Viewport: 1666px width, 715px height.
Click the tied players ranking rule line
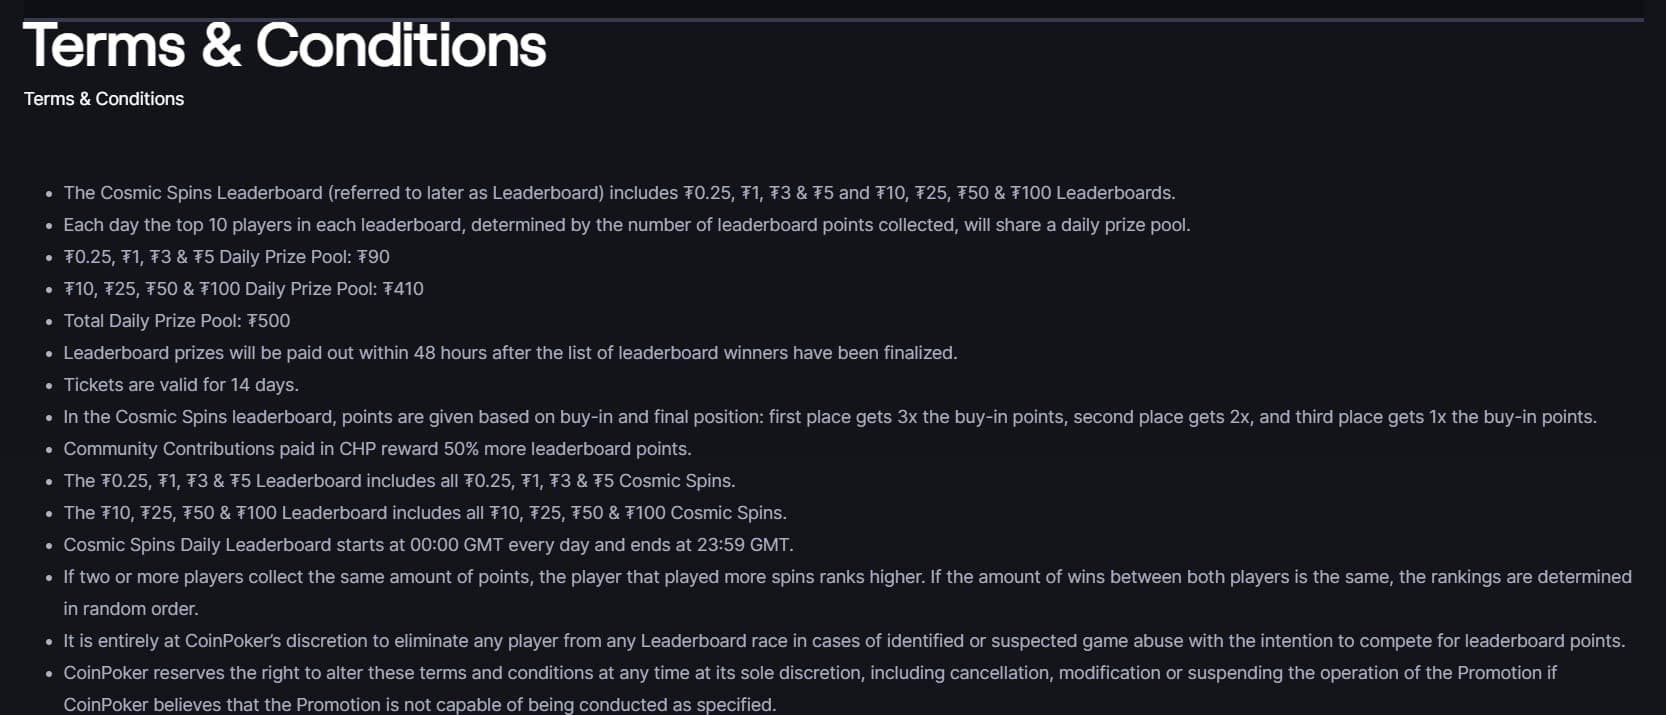coord(847,577)
